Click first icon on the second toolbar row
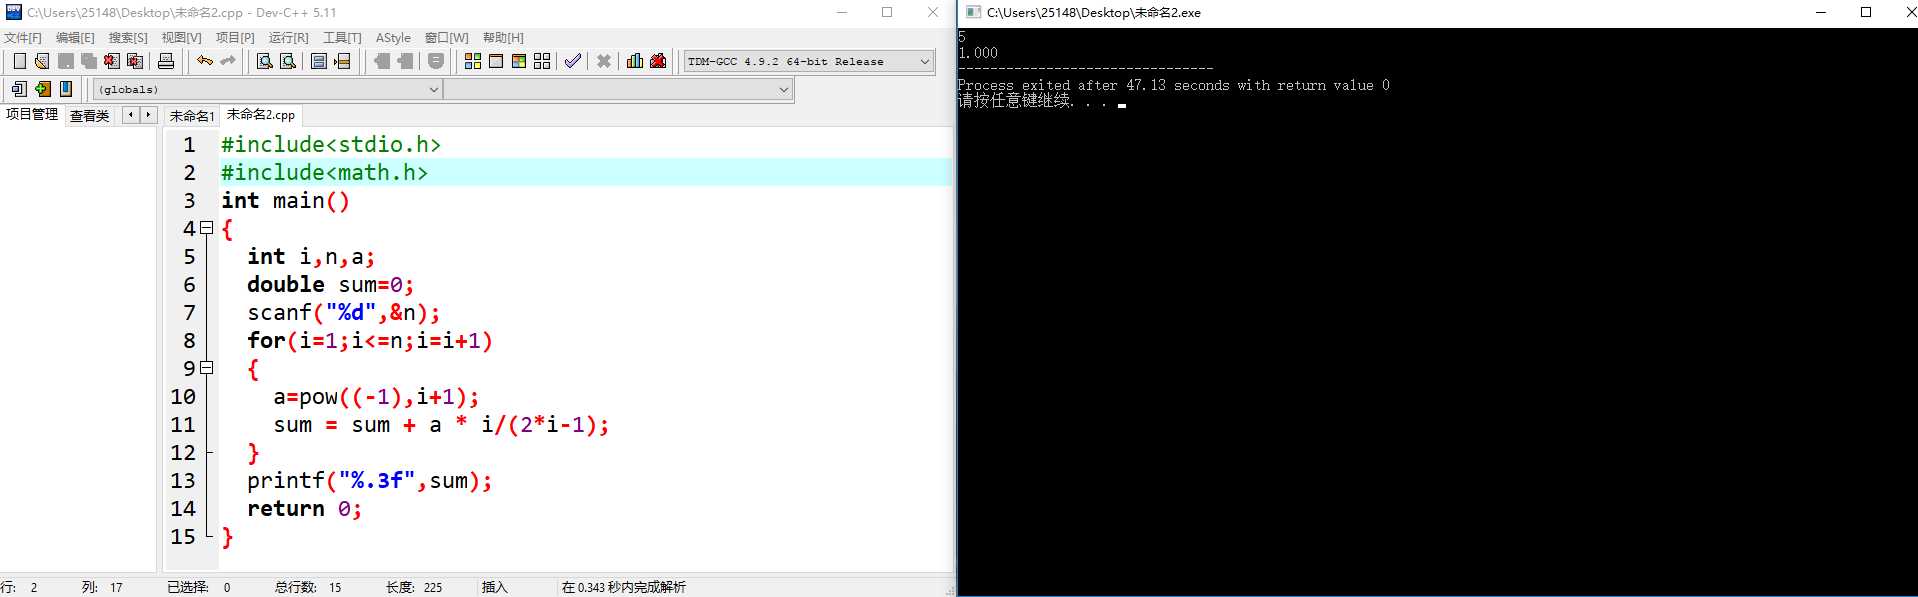 pos(19,89)
